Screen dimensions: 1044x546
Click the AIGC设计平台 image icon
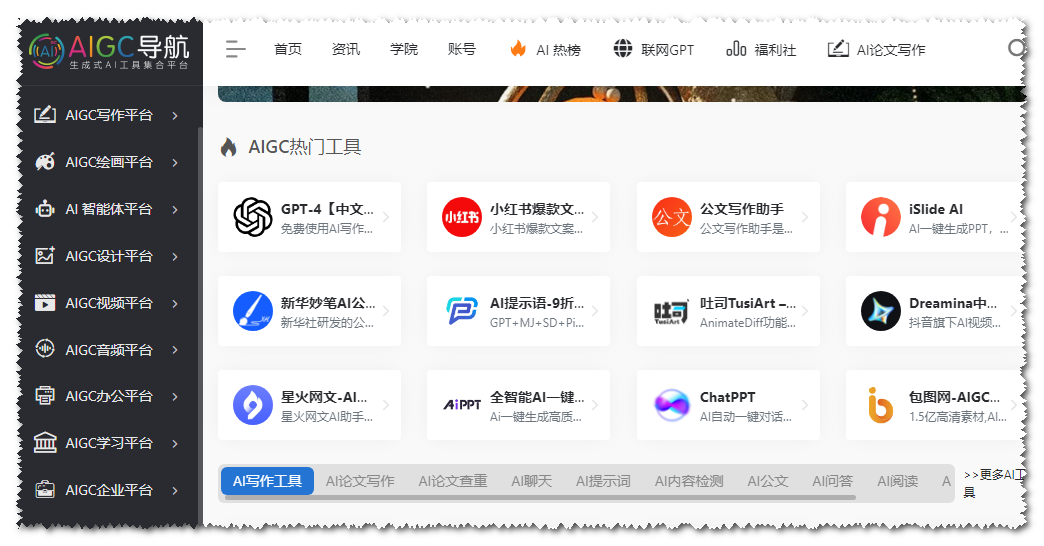click(x=45, y=256)
